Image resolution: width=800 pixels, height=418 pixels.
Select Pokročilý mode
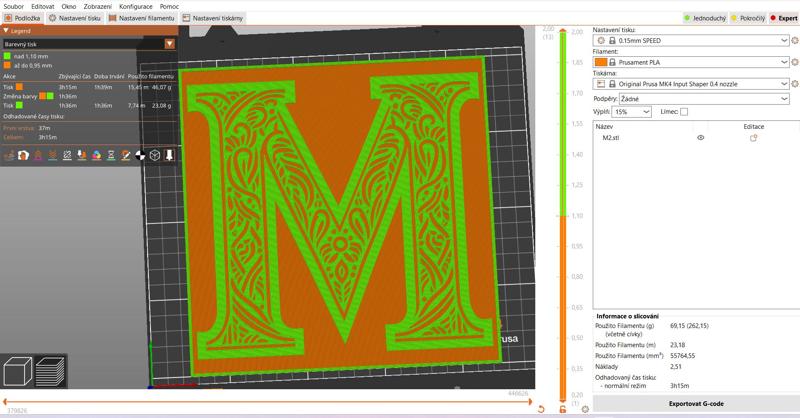748,18
